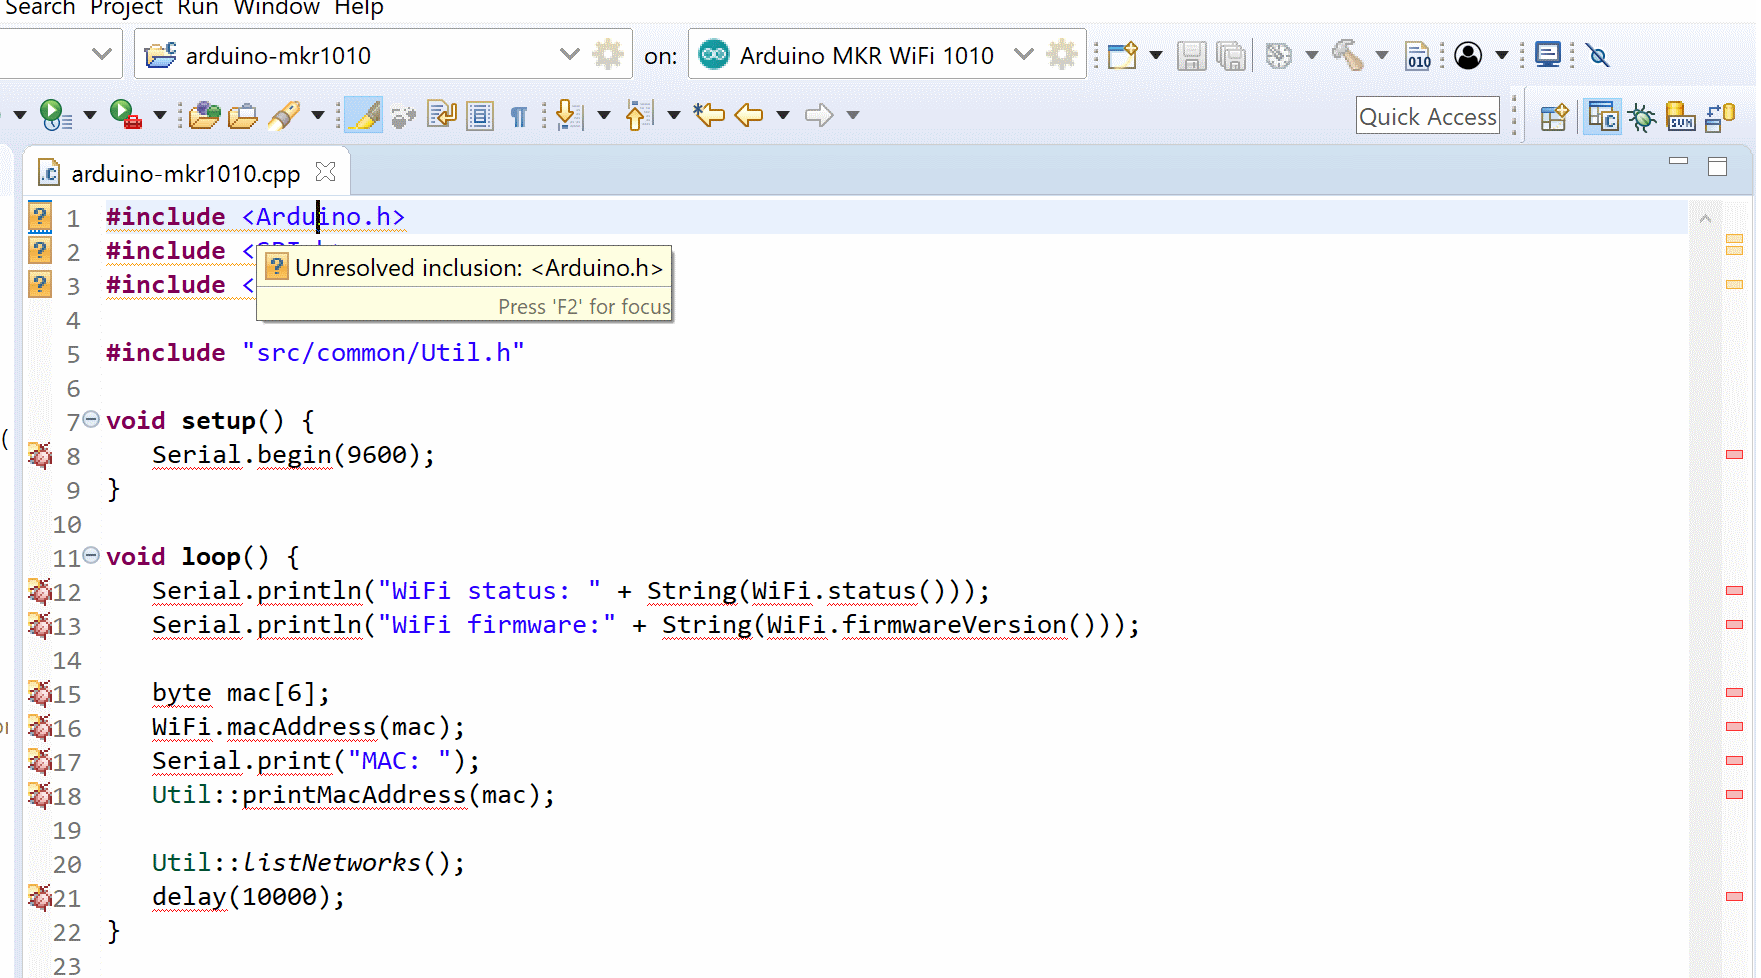Toggle Block Selection Mode icon
The height and width of the screenshot is (978, 1761).
point(480,116)
